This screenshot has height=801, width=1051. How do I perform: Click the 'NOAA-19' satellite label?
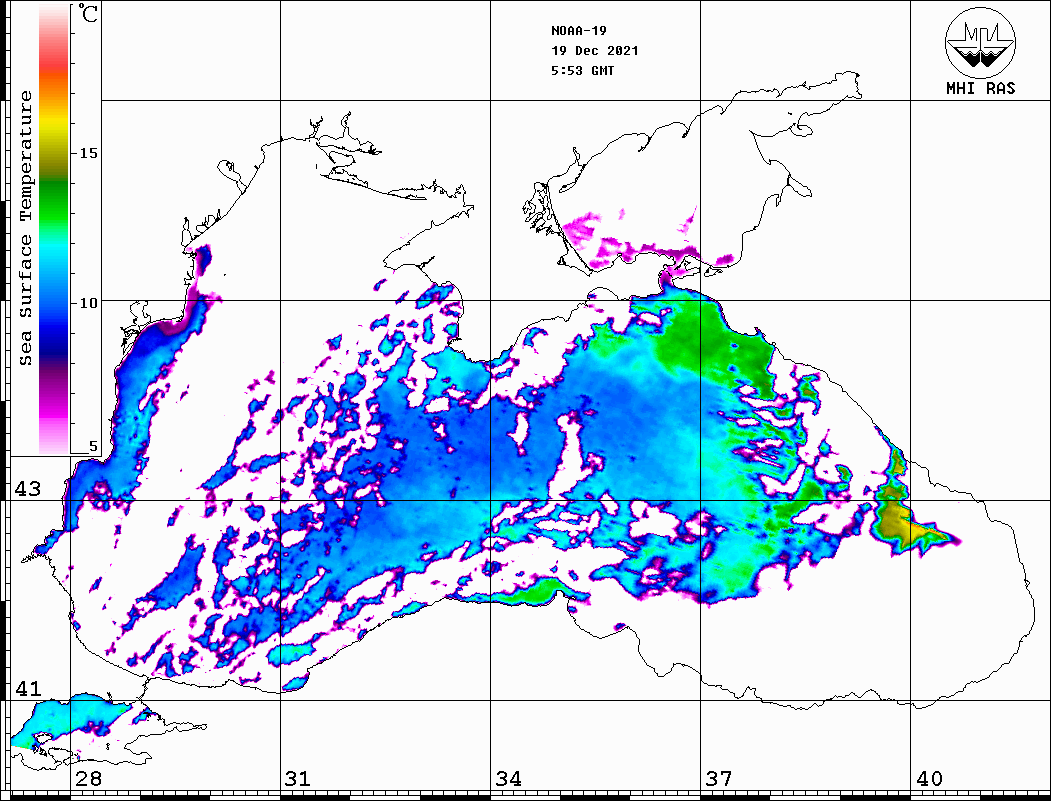579,31
